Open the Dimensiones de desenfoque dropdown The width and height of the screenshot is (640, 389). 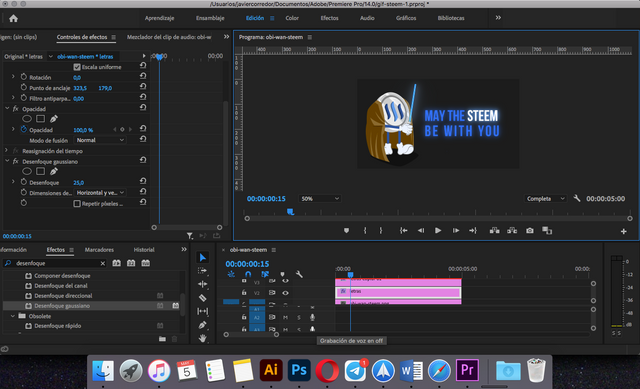[x=100, y=193]
